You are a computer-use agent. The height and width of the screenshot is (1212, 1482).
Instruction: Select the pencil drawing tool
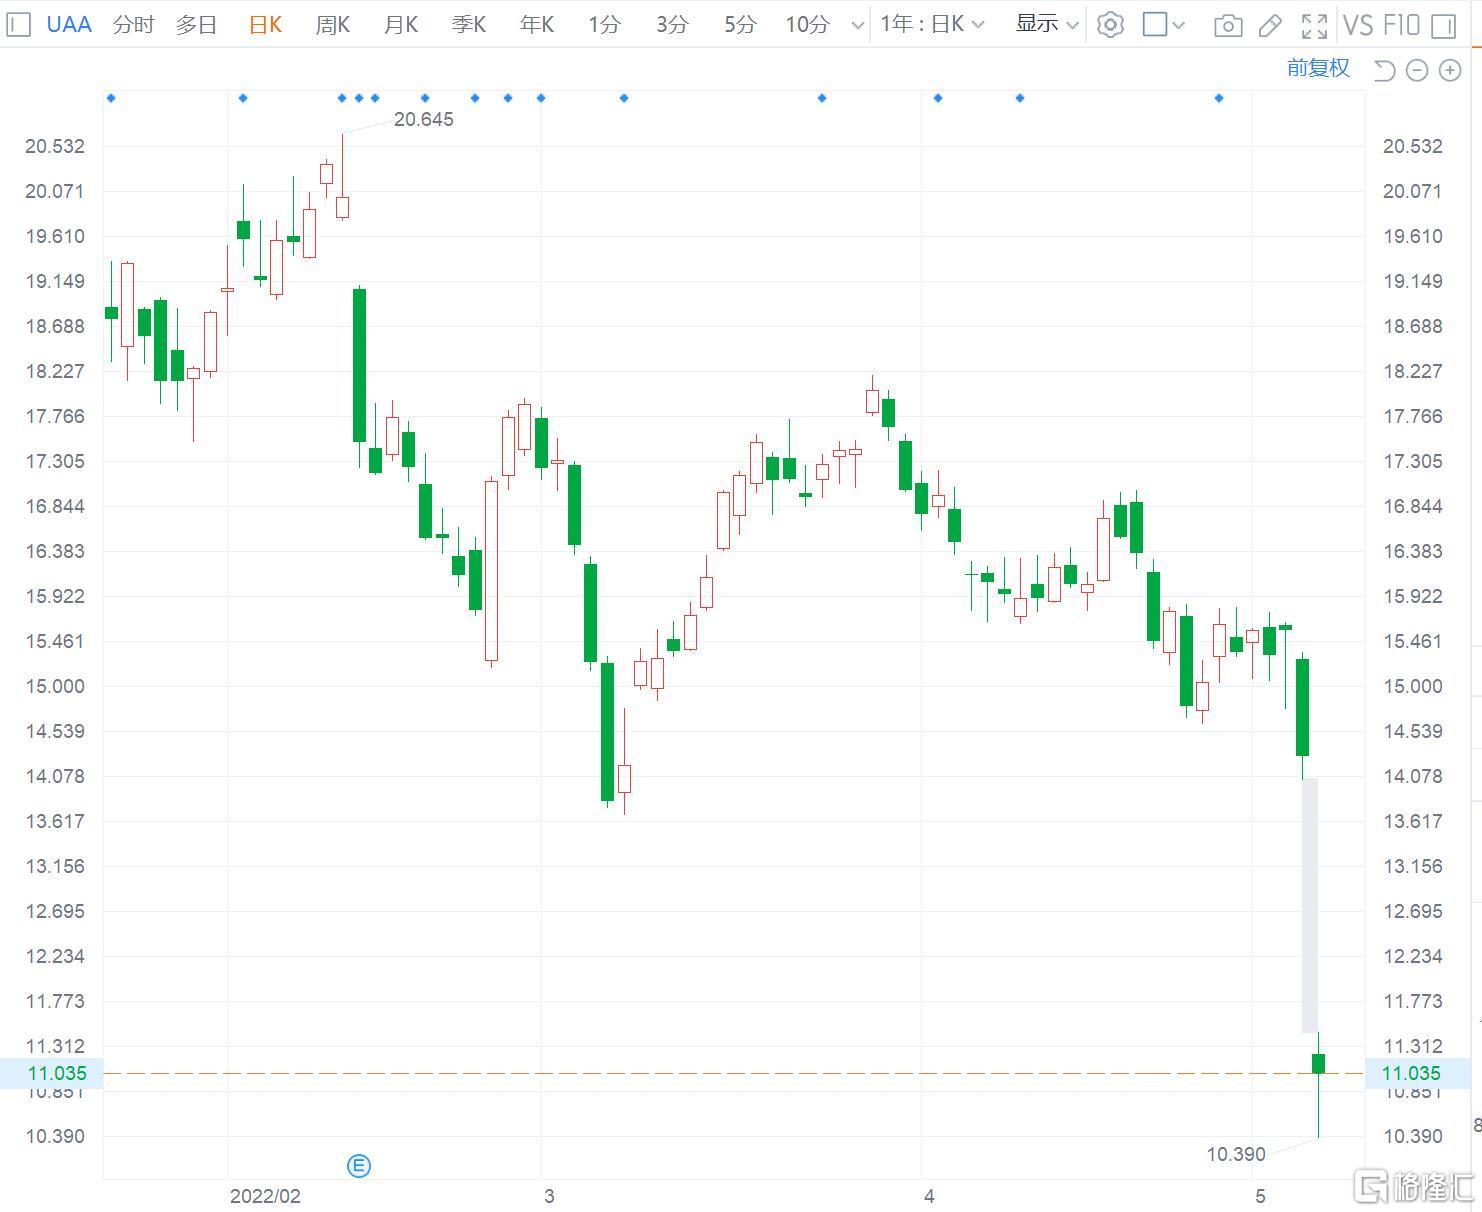coord(1270,26)
